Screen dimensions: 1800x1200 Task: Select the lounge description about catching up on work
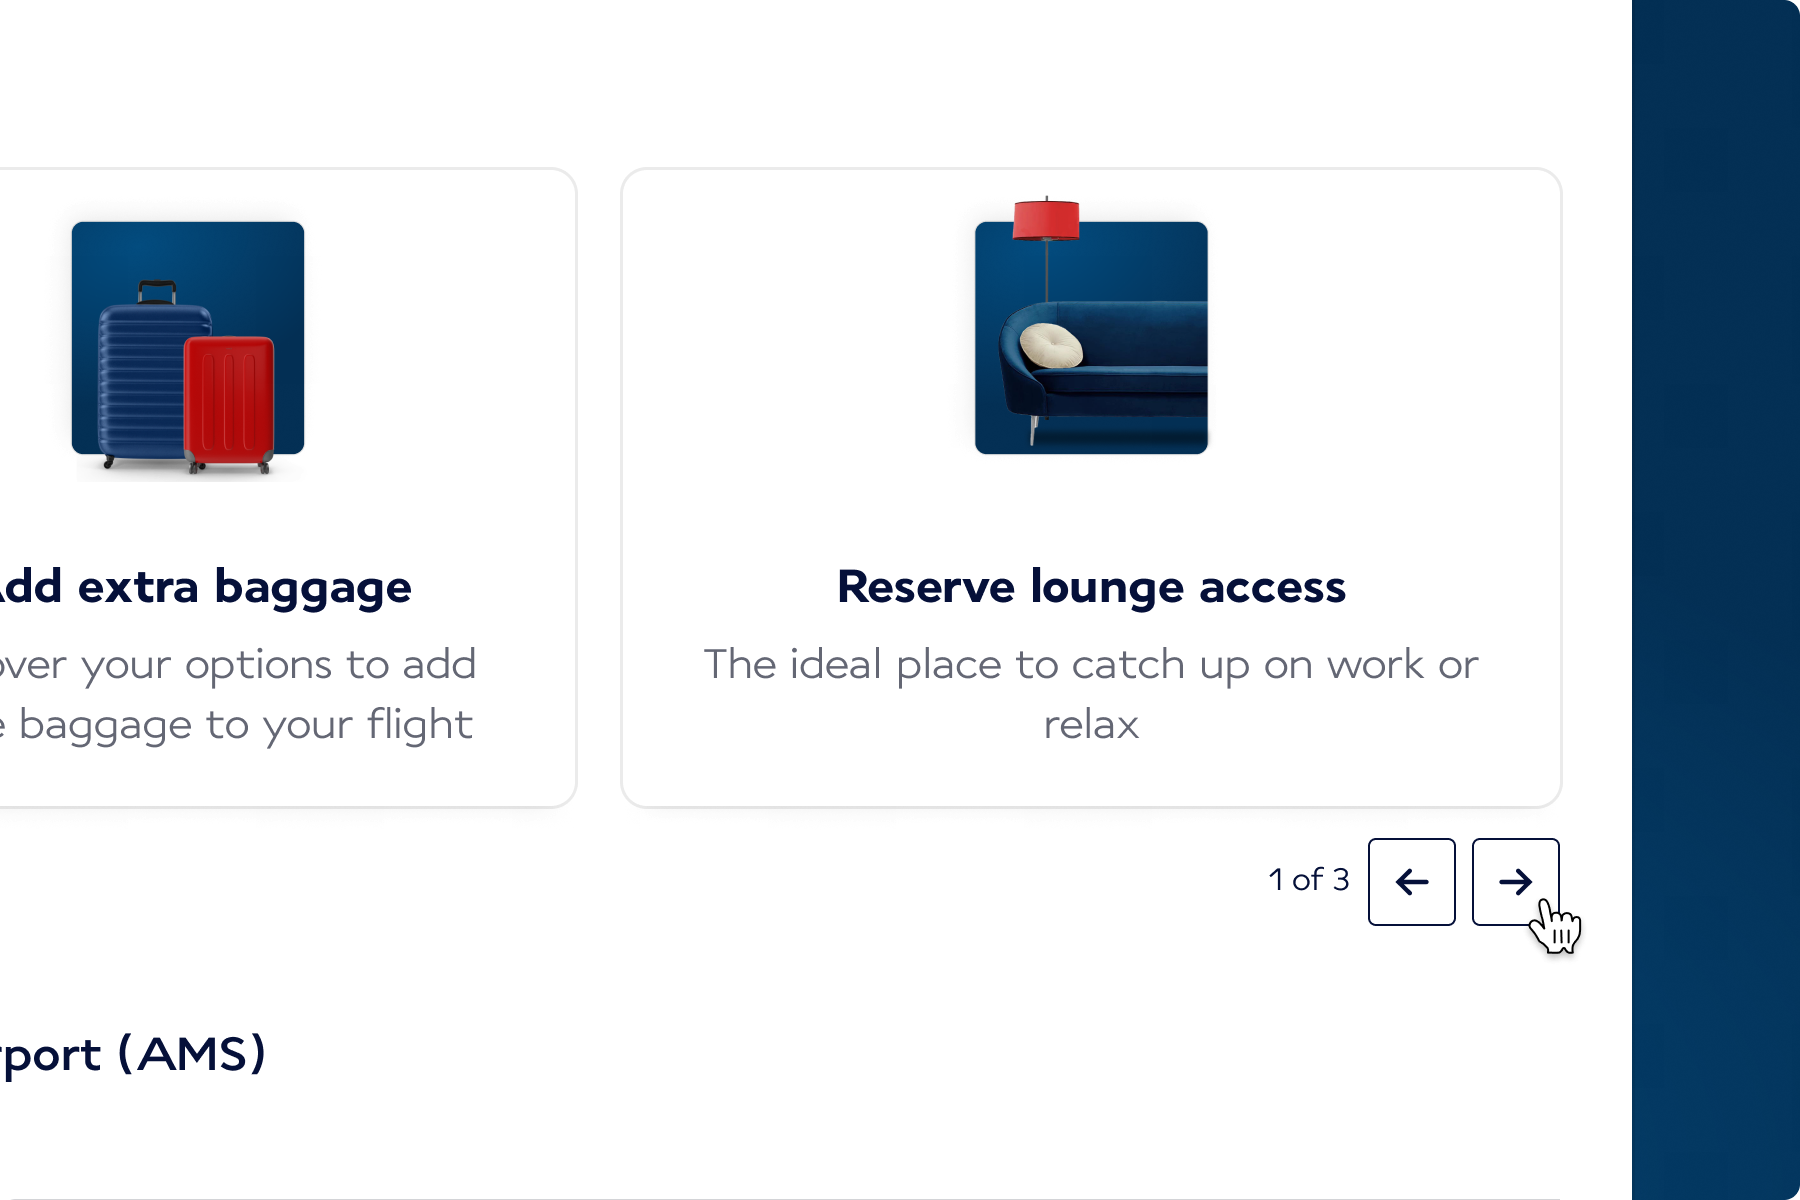pos(1091,665)
